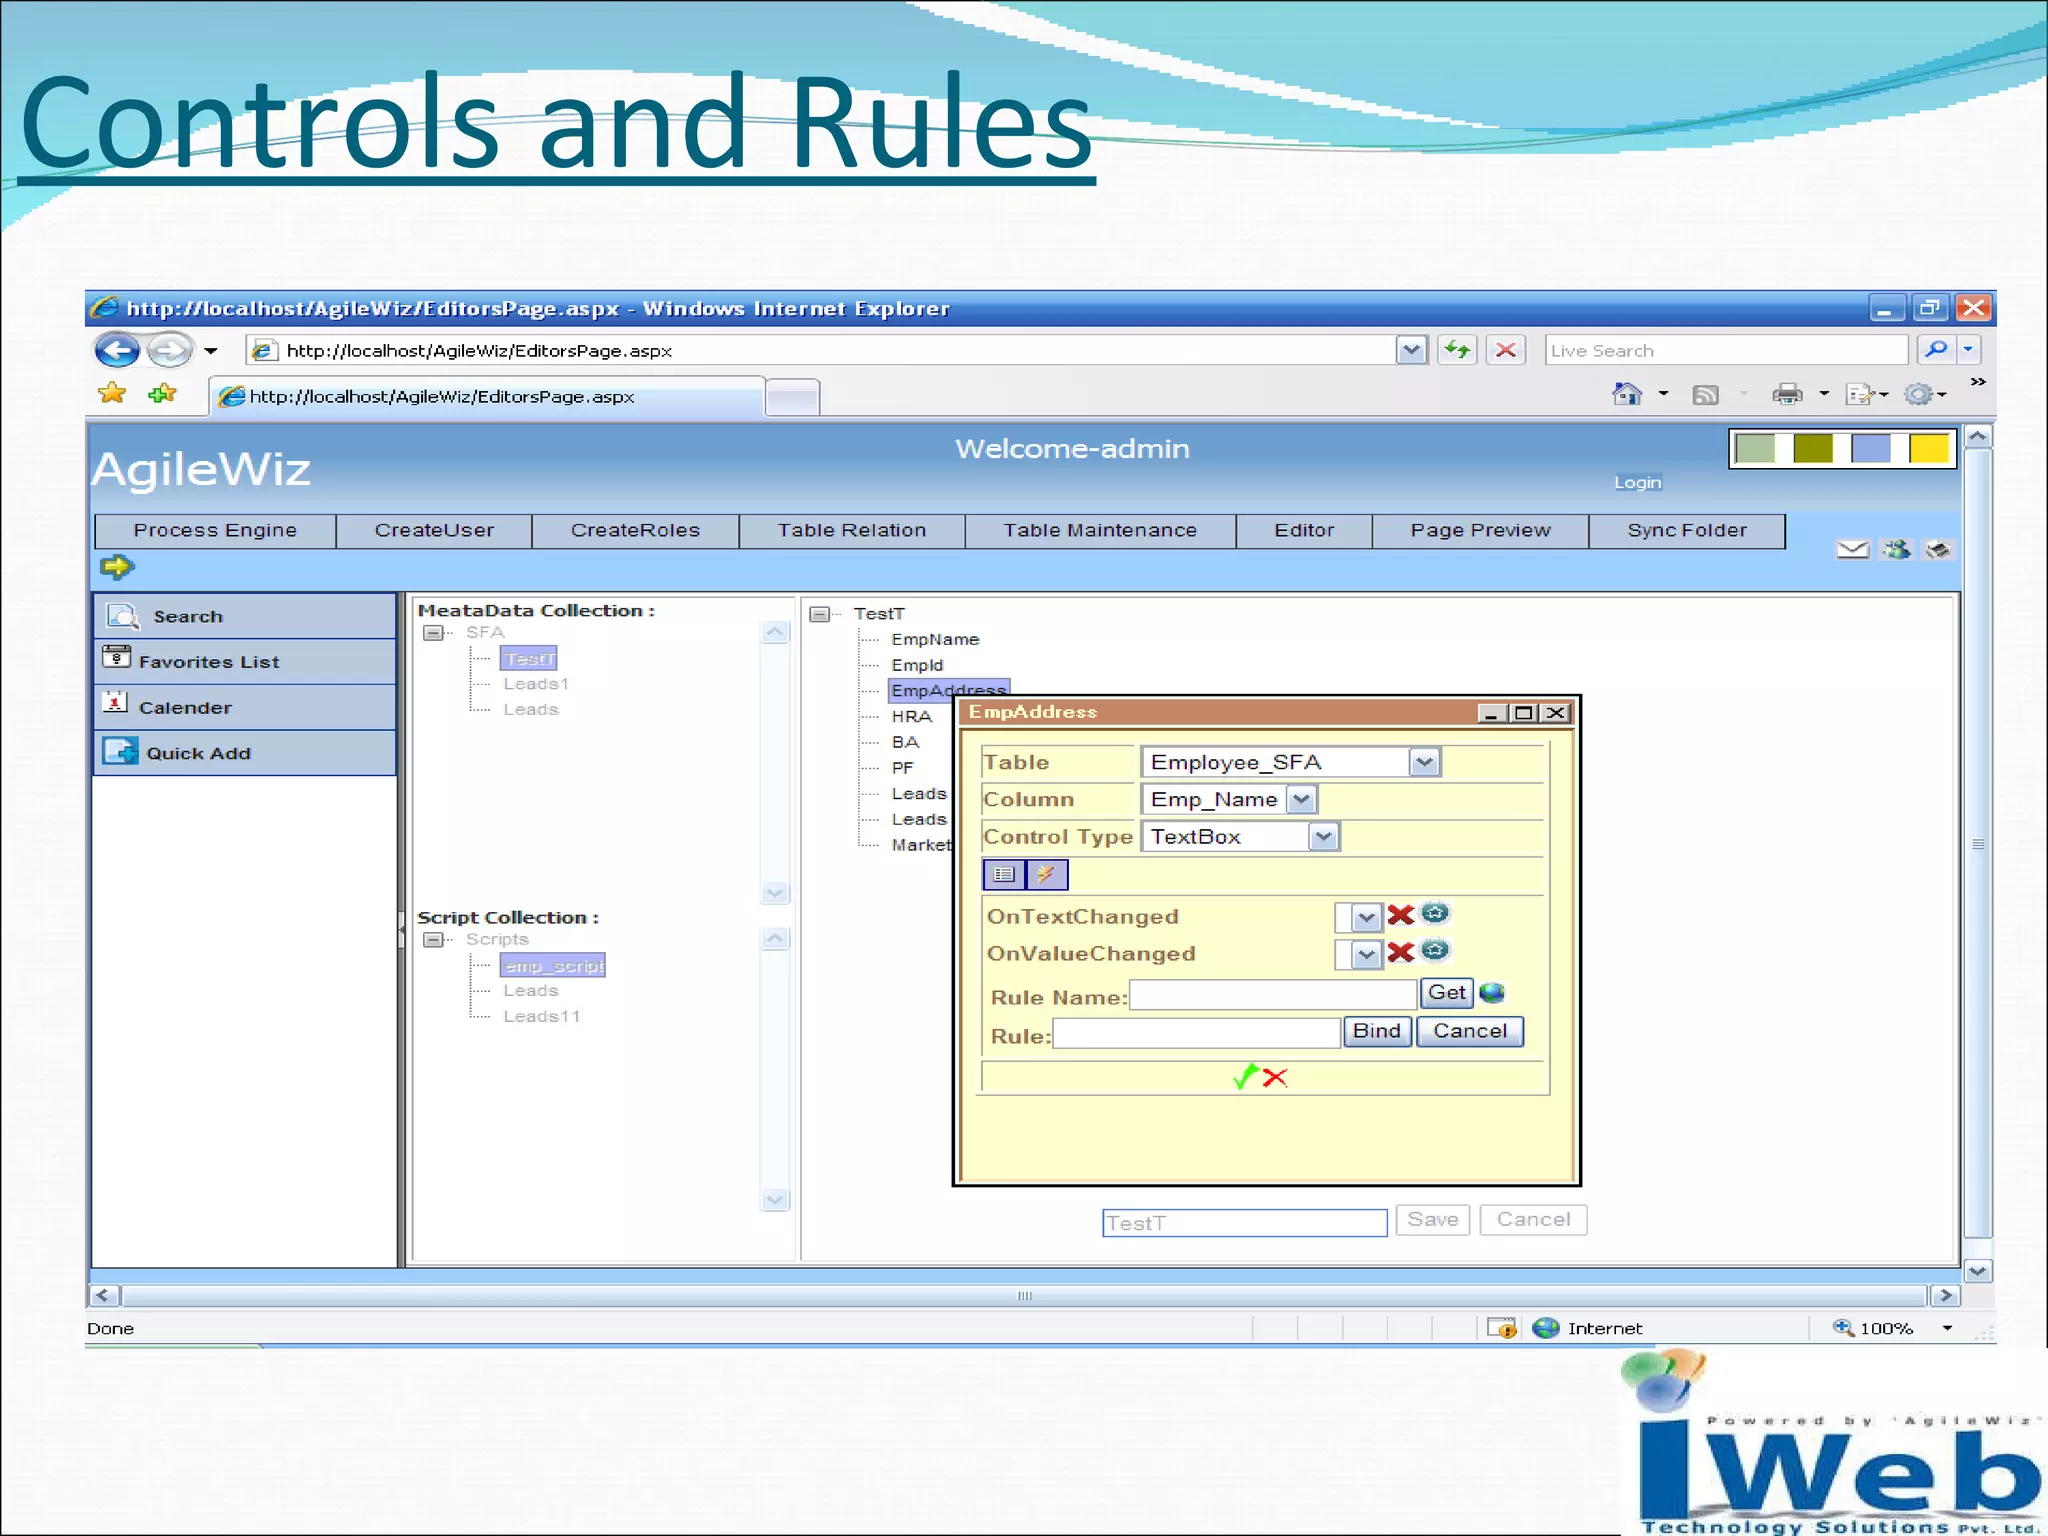This screenshot has width=2048, height=1536.
Task: Open the CreateRoles menu
Action: [635, 531]
